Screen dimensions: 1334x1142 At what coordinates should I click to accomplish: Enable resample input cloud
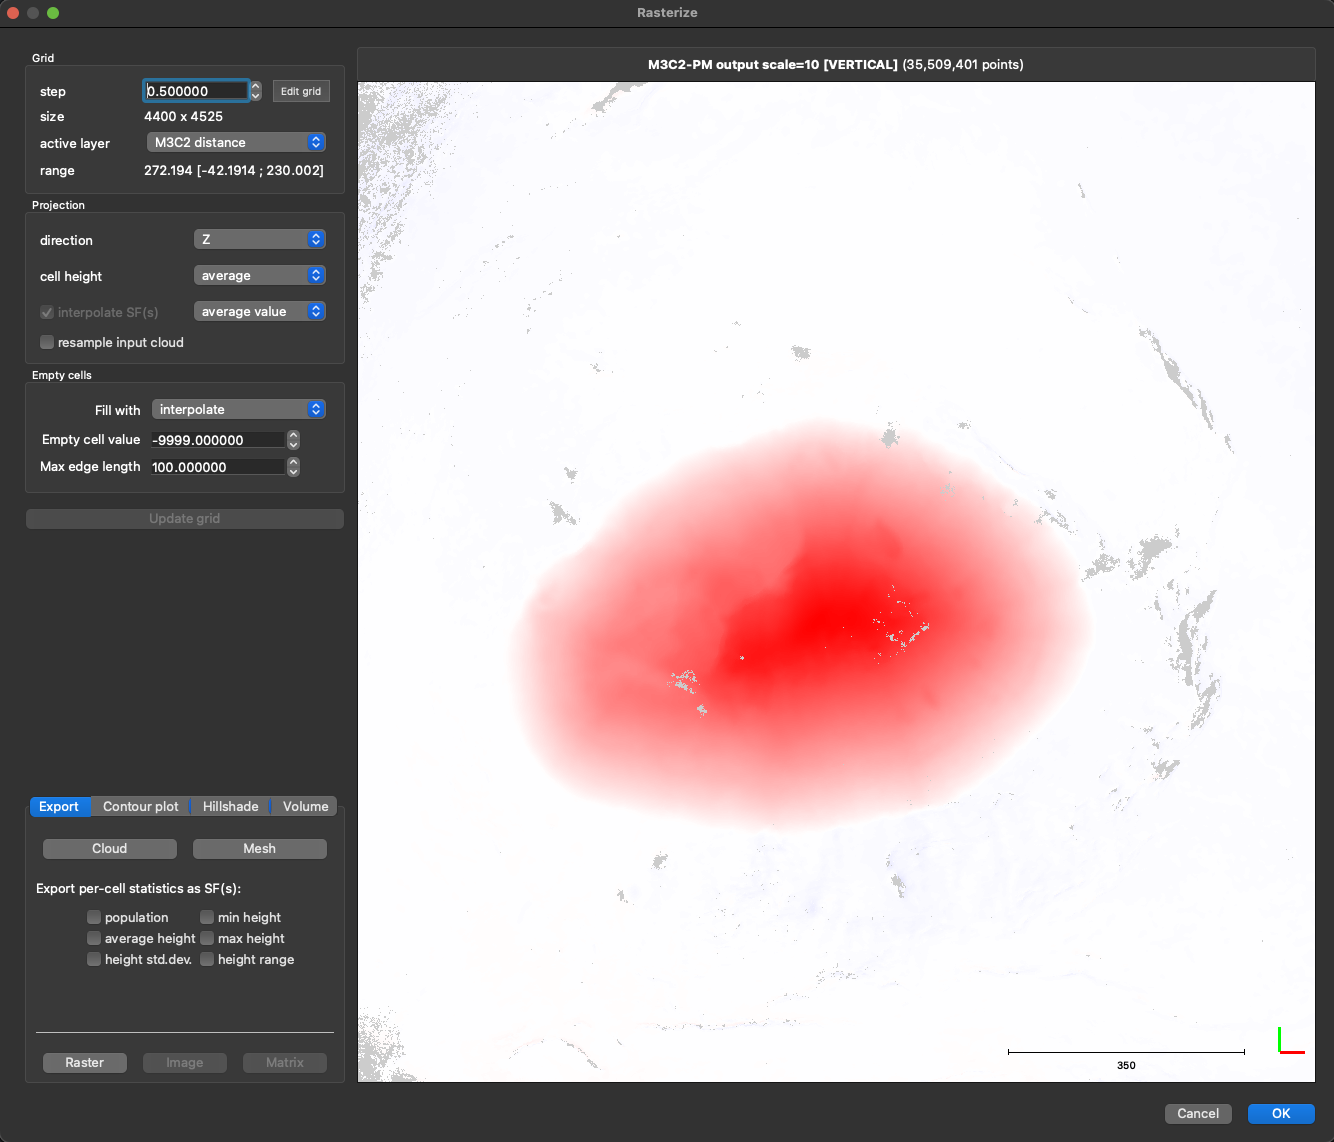[47, 342]
